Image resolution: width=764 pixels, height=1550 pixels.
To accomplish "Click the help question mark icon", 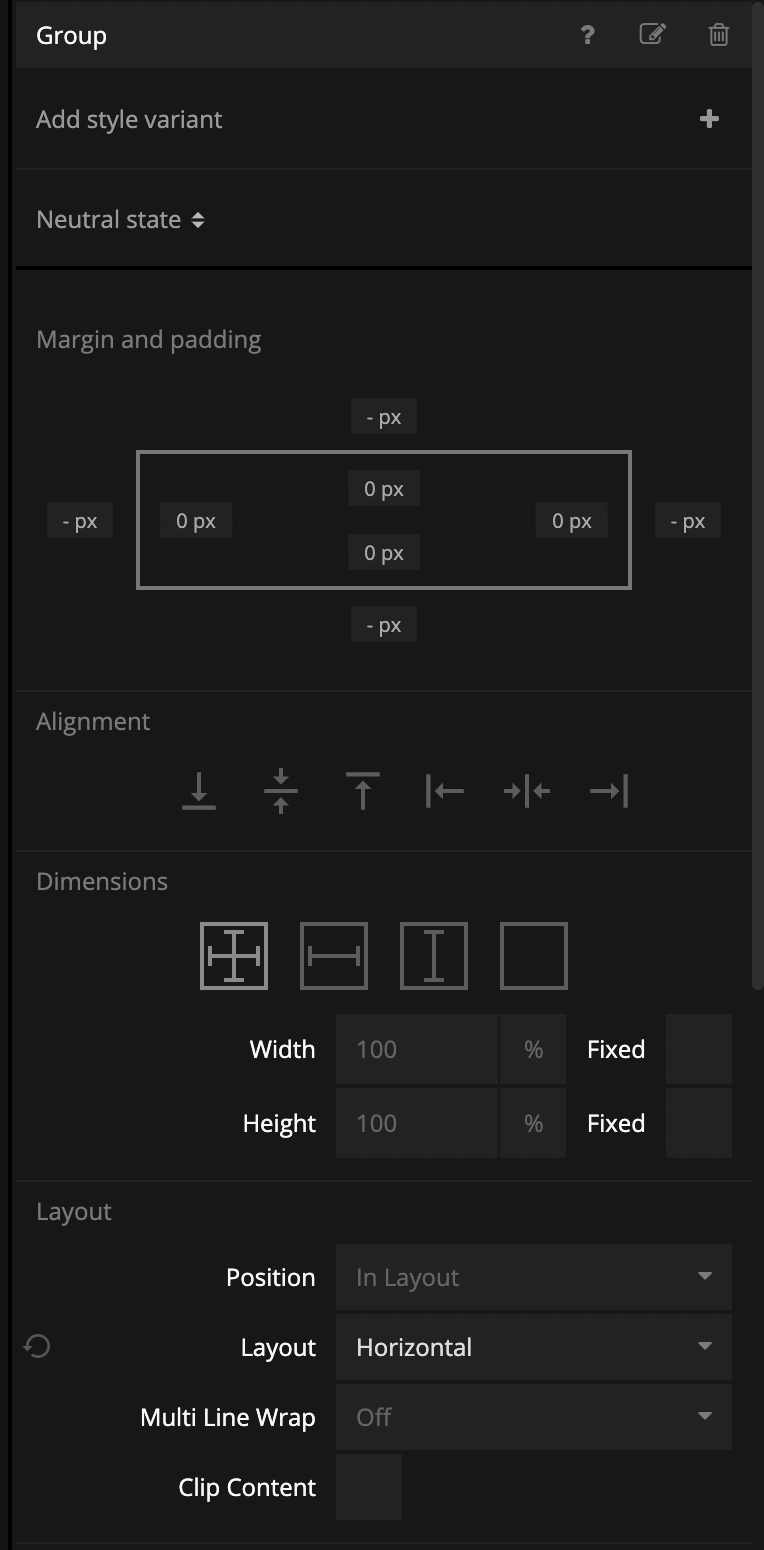I will (587, 35).
